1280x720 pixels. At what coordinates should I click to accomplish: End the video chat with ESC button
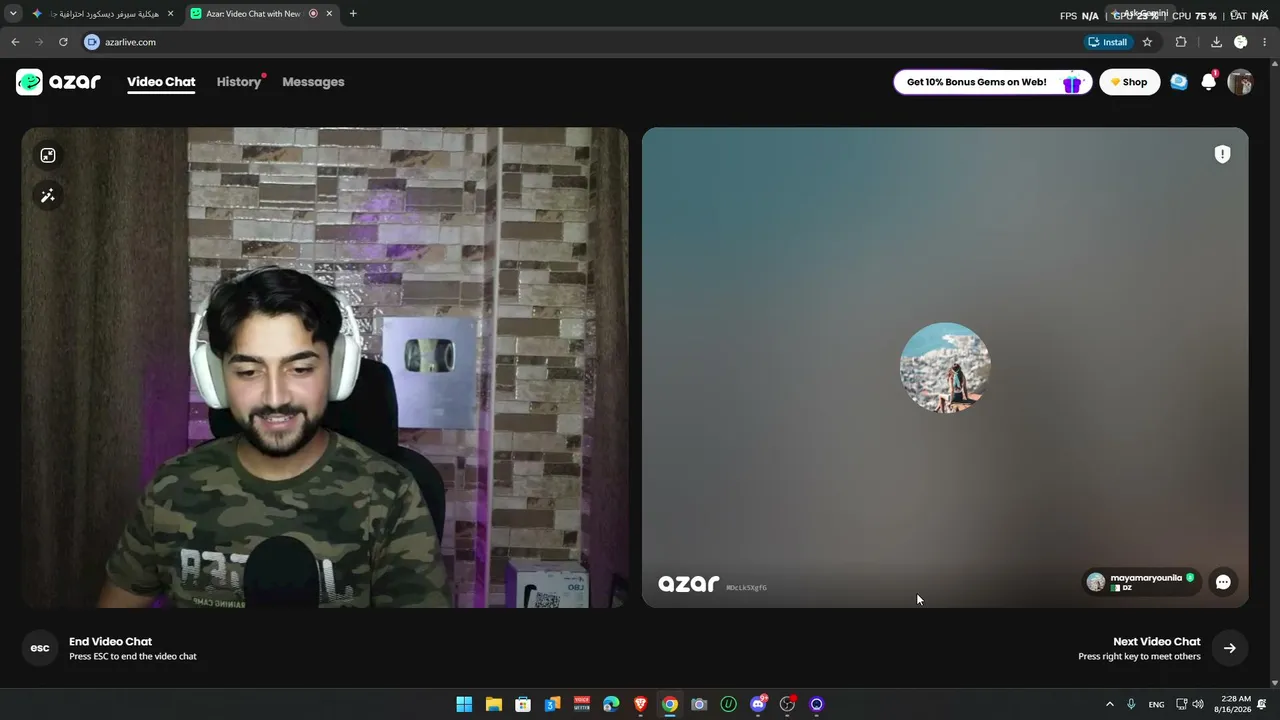pos(40,648)
